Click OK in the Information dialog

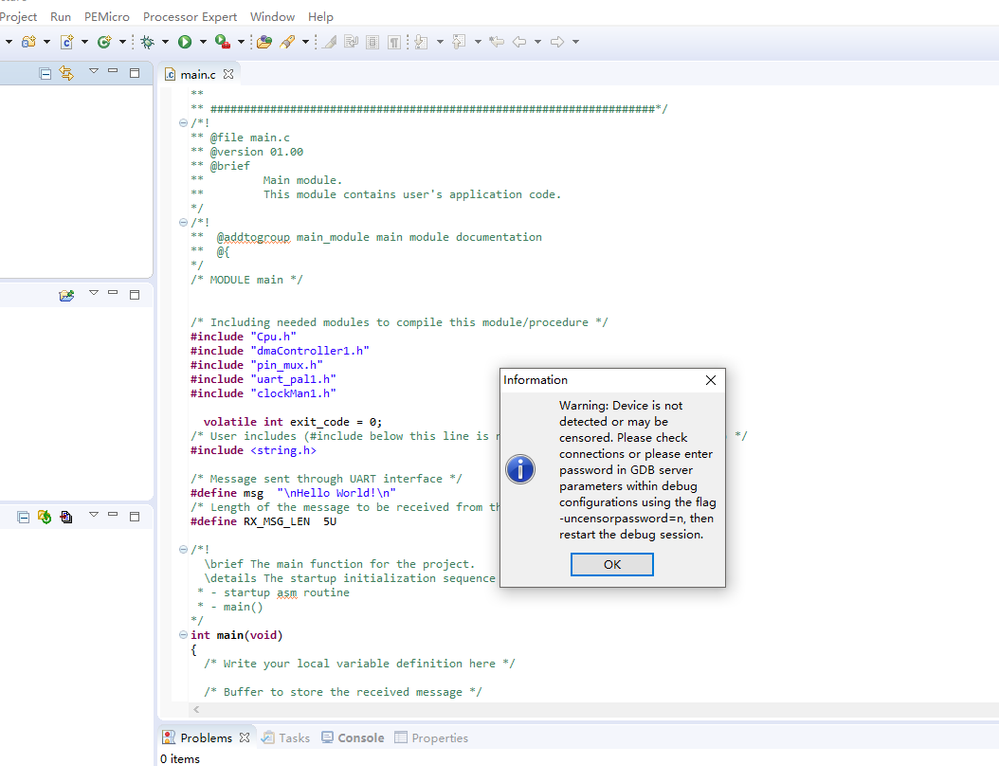pyautogui.click(x=612, y=565)
